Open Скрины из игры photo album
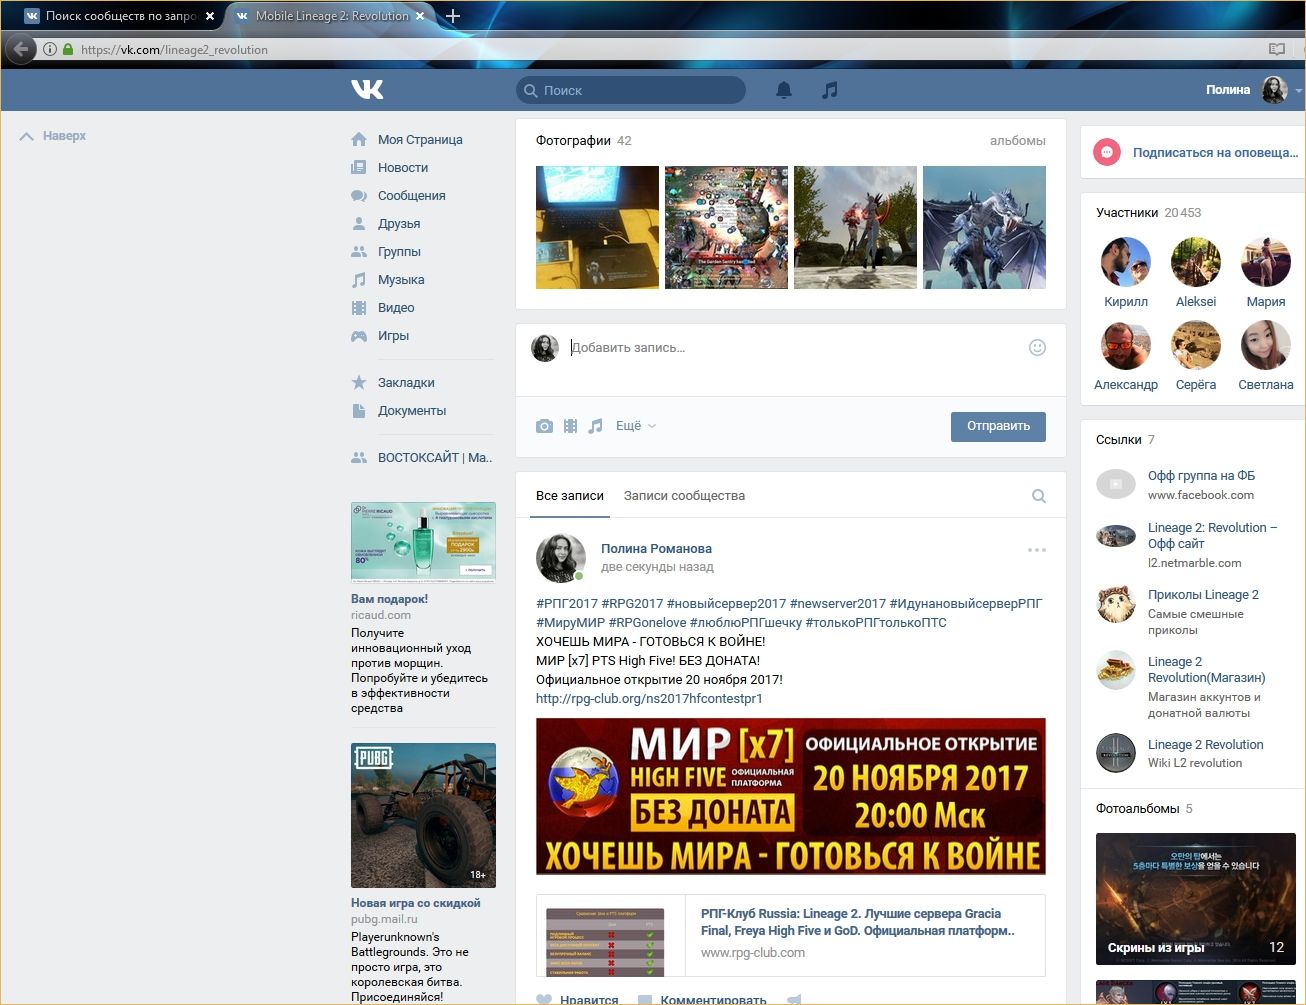The image size is (1306, 1005). tap(1196, 899)
